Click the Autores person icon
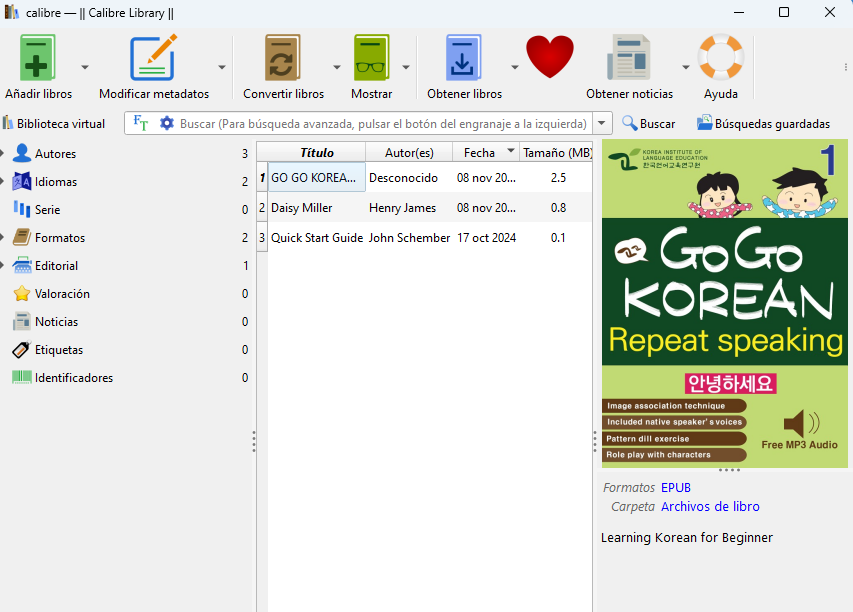 (x=22, y=153)
